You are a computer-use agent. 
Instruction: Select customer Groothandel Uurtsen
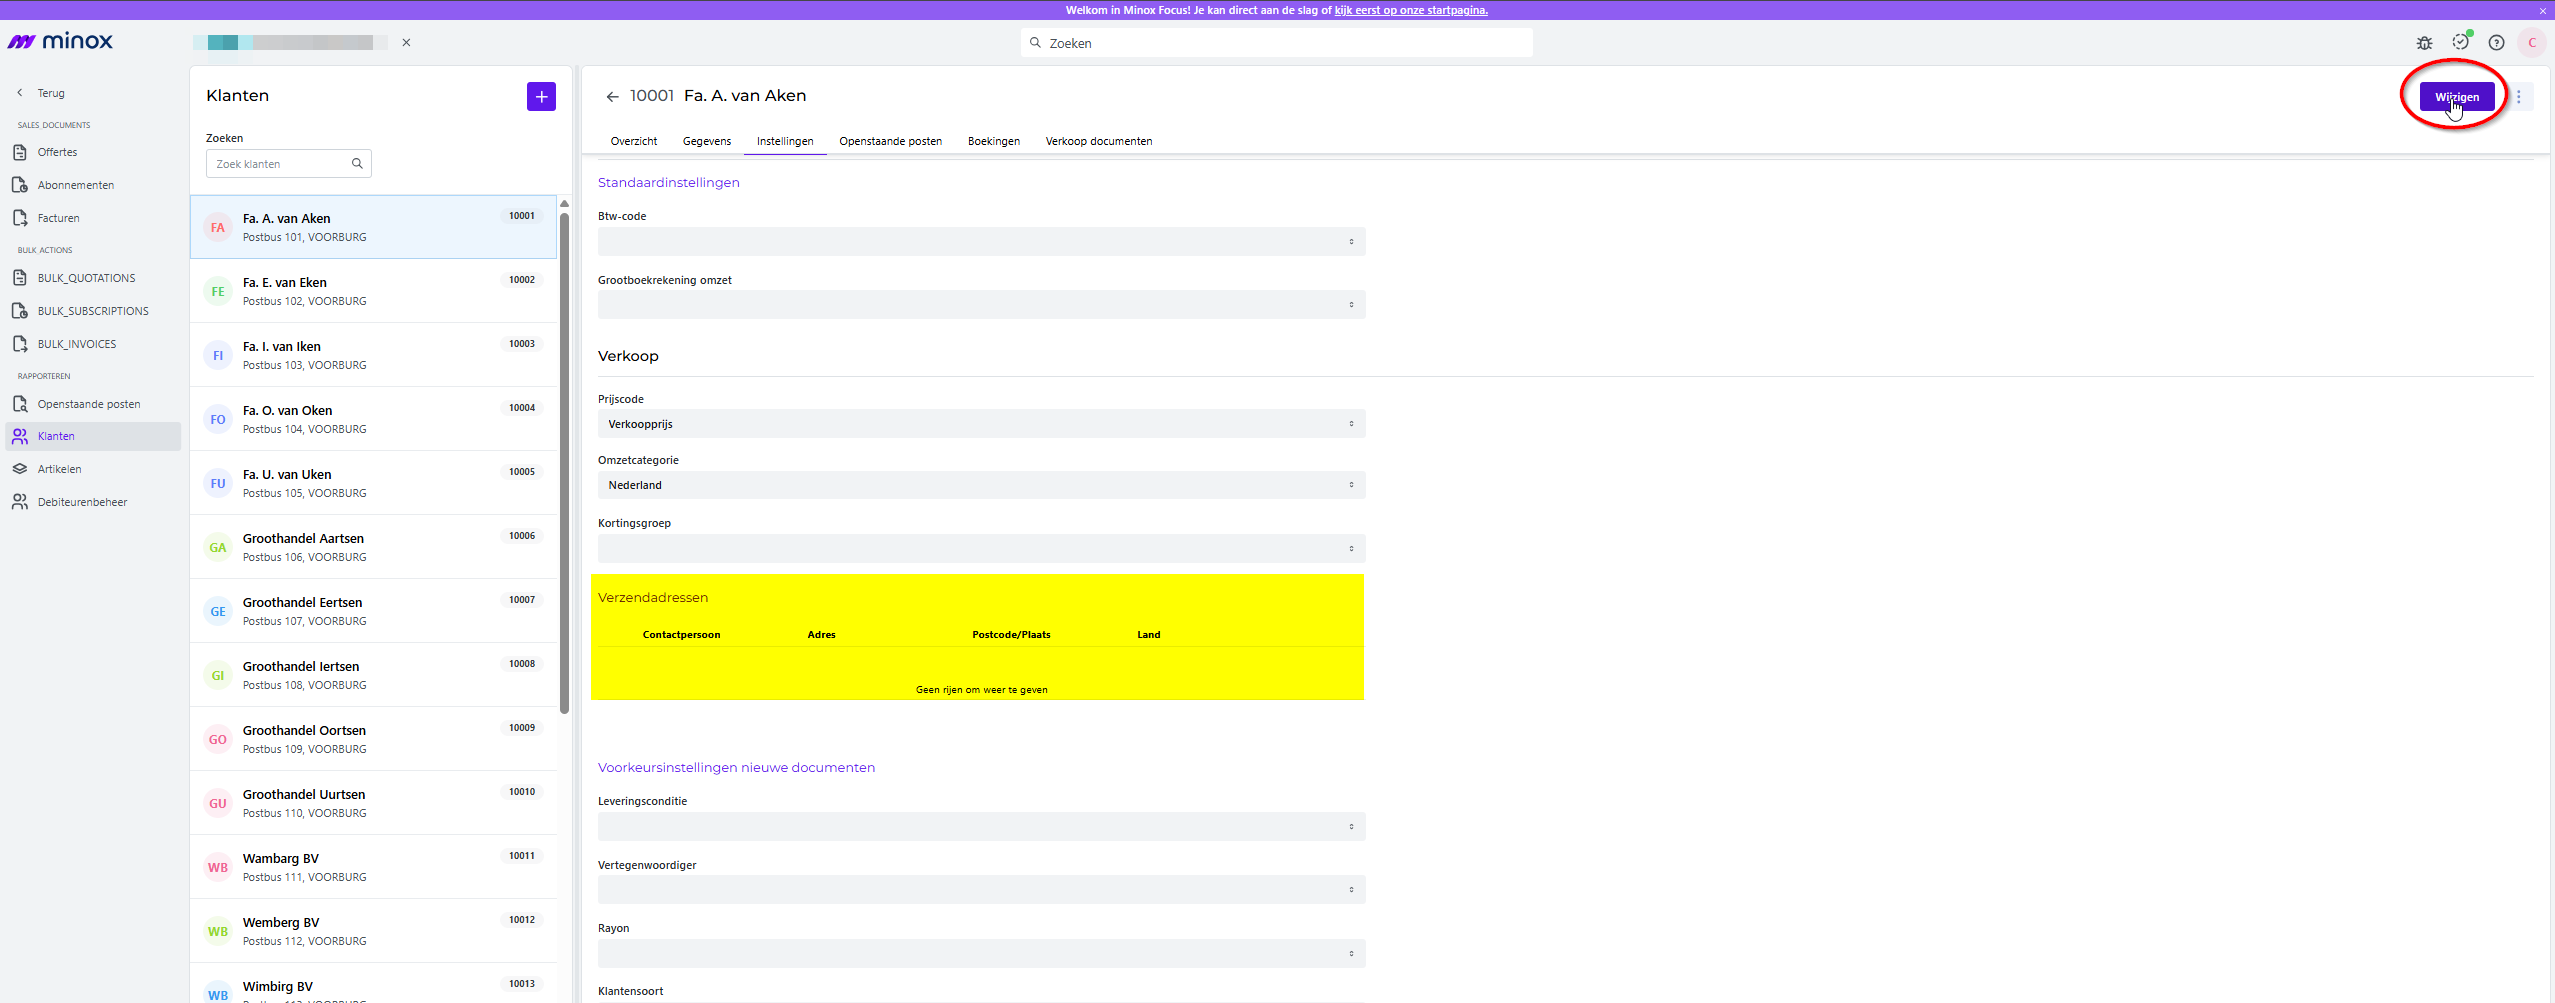point(373,803)
